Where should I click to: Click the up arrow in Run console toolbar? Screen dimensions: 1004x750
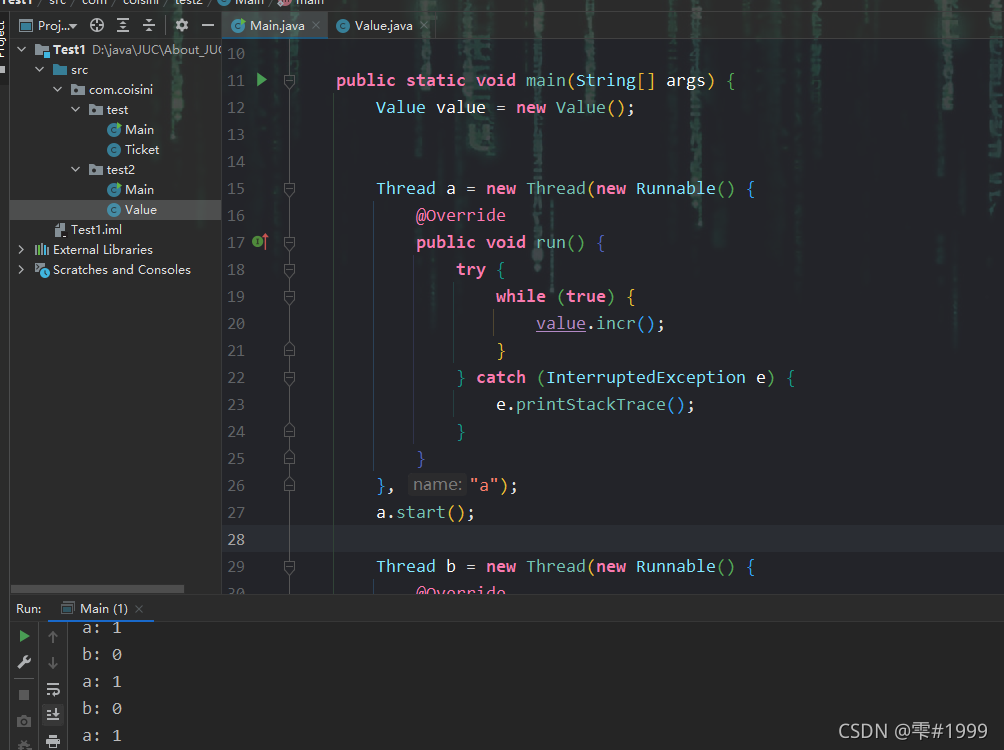(x=53, y=636)
